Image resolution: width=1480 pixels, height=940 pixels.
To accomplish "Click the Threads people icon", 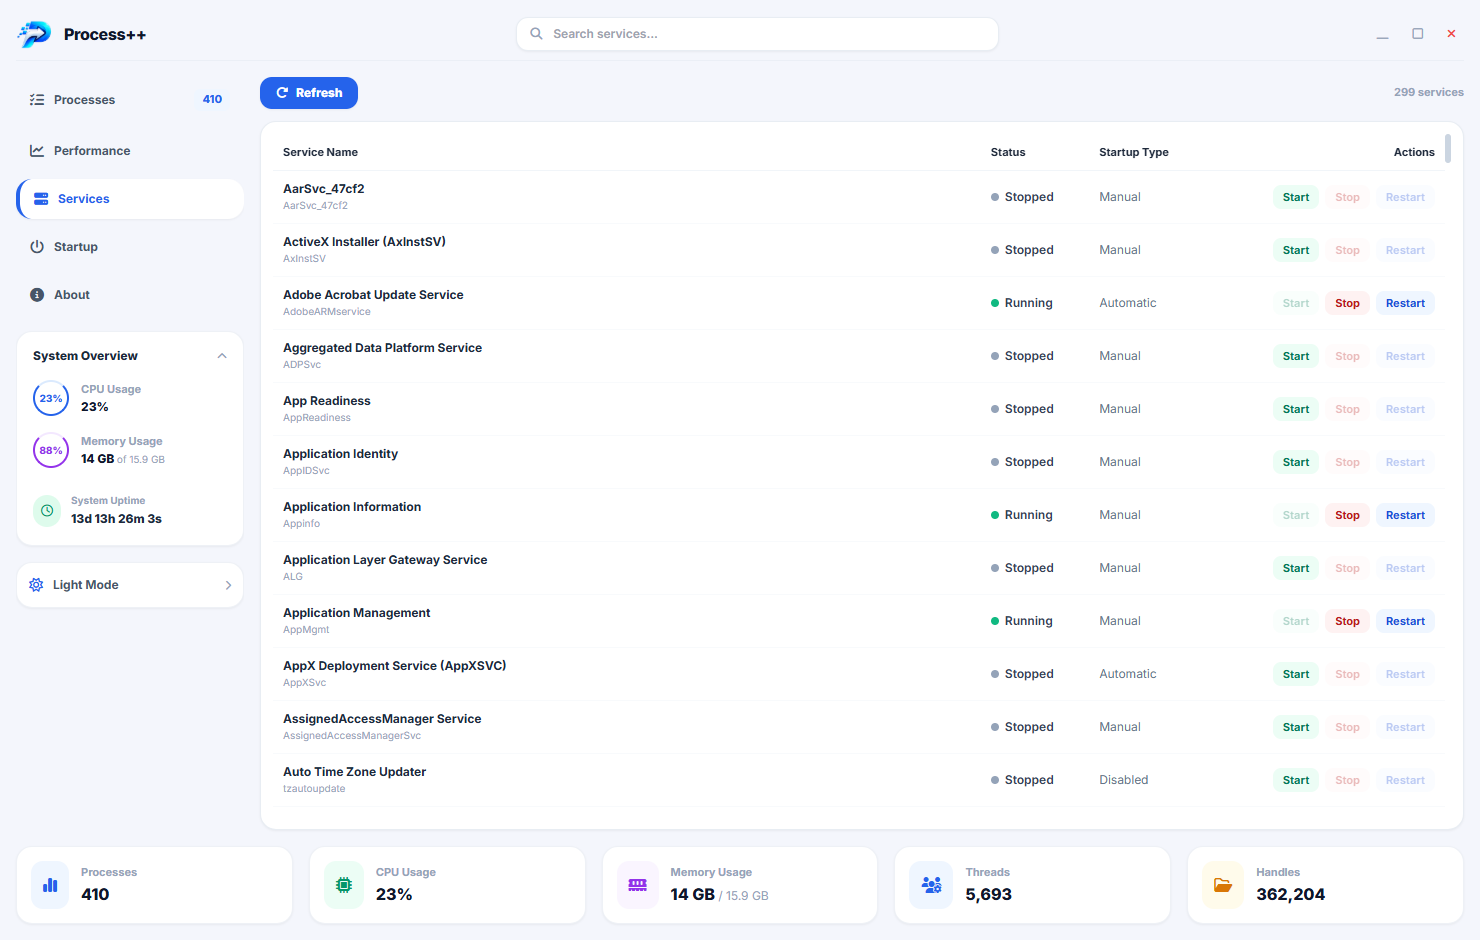I will pyautogui.click(x=931, y=885).
